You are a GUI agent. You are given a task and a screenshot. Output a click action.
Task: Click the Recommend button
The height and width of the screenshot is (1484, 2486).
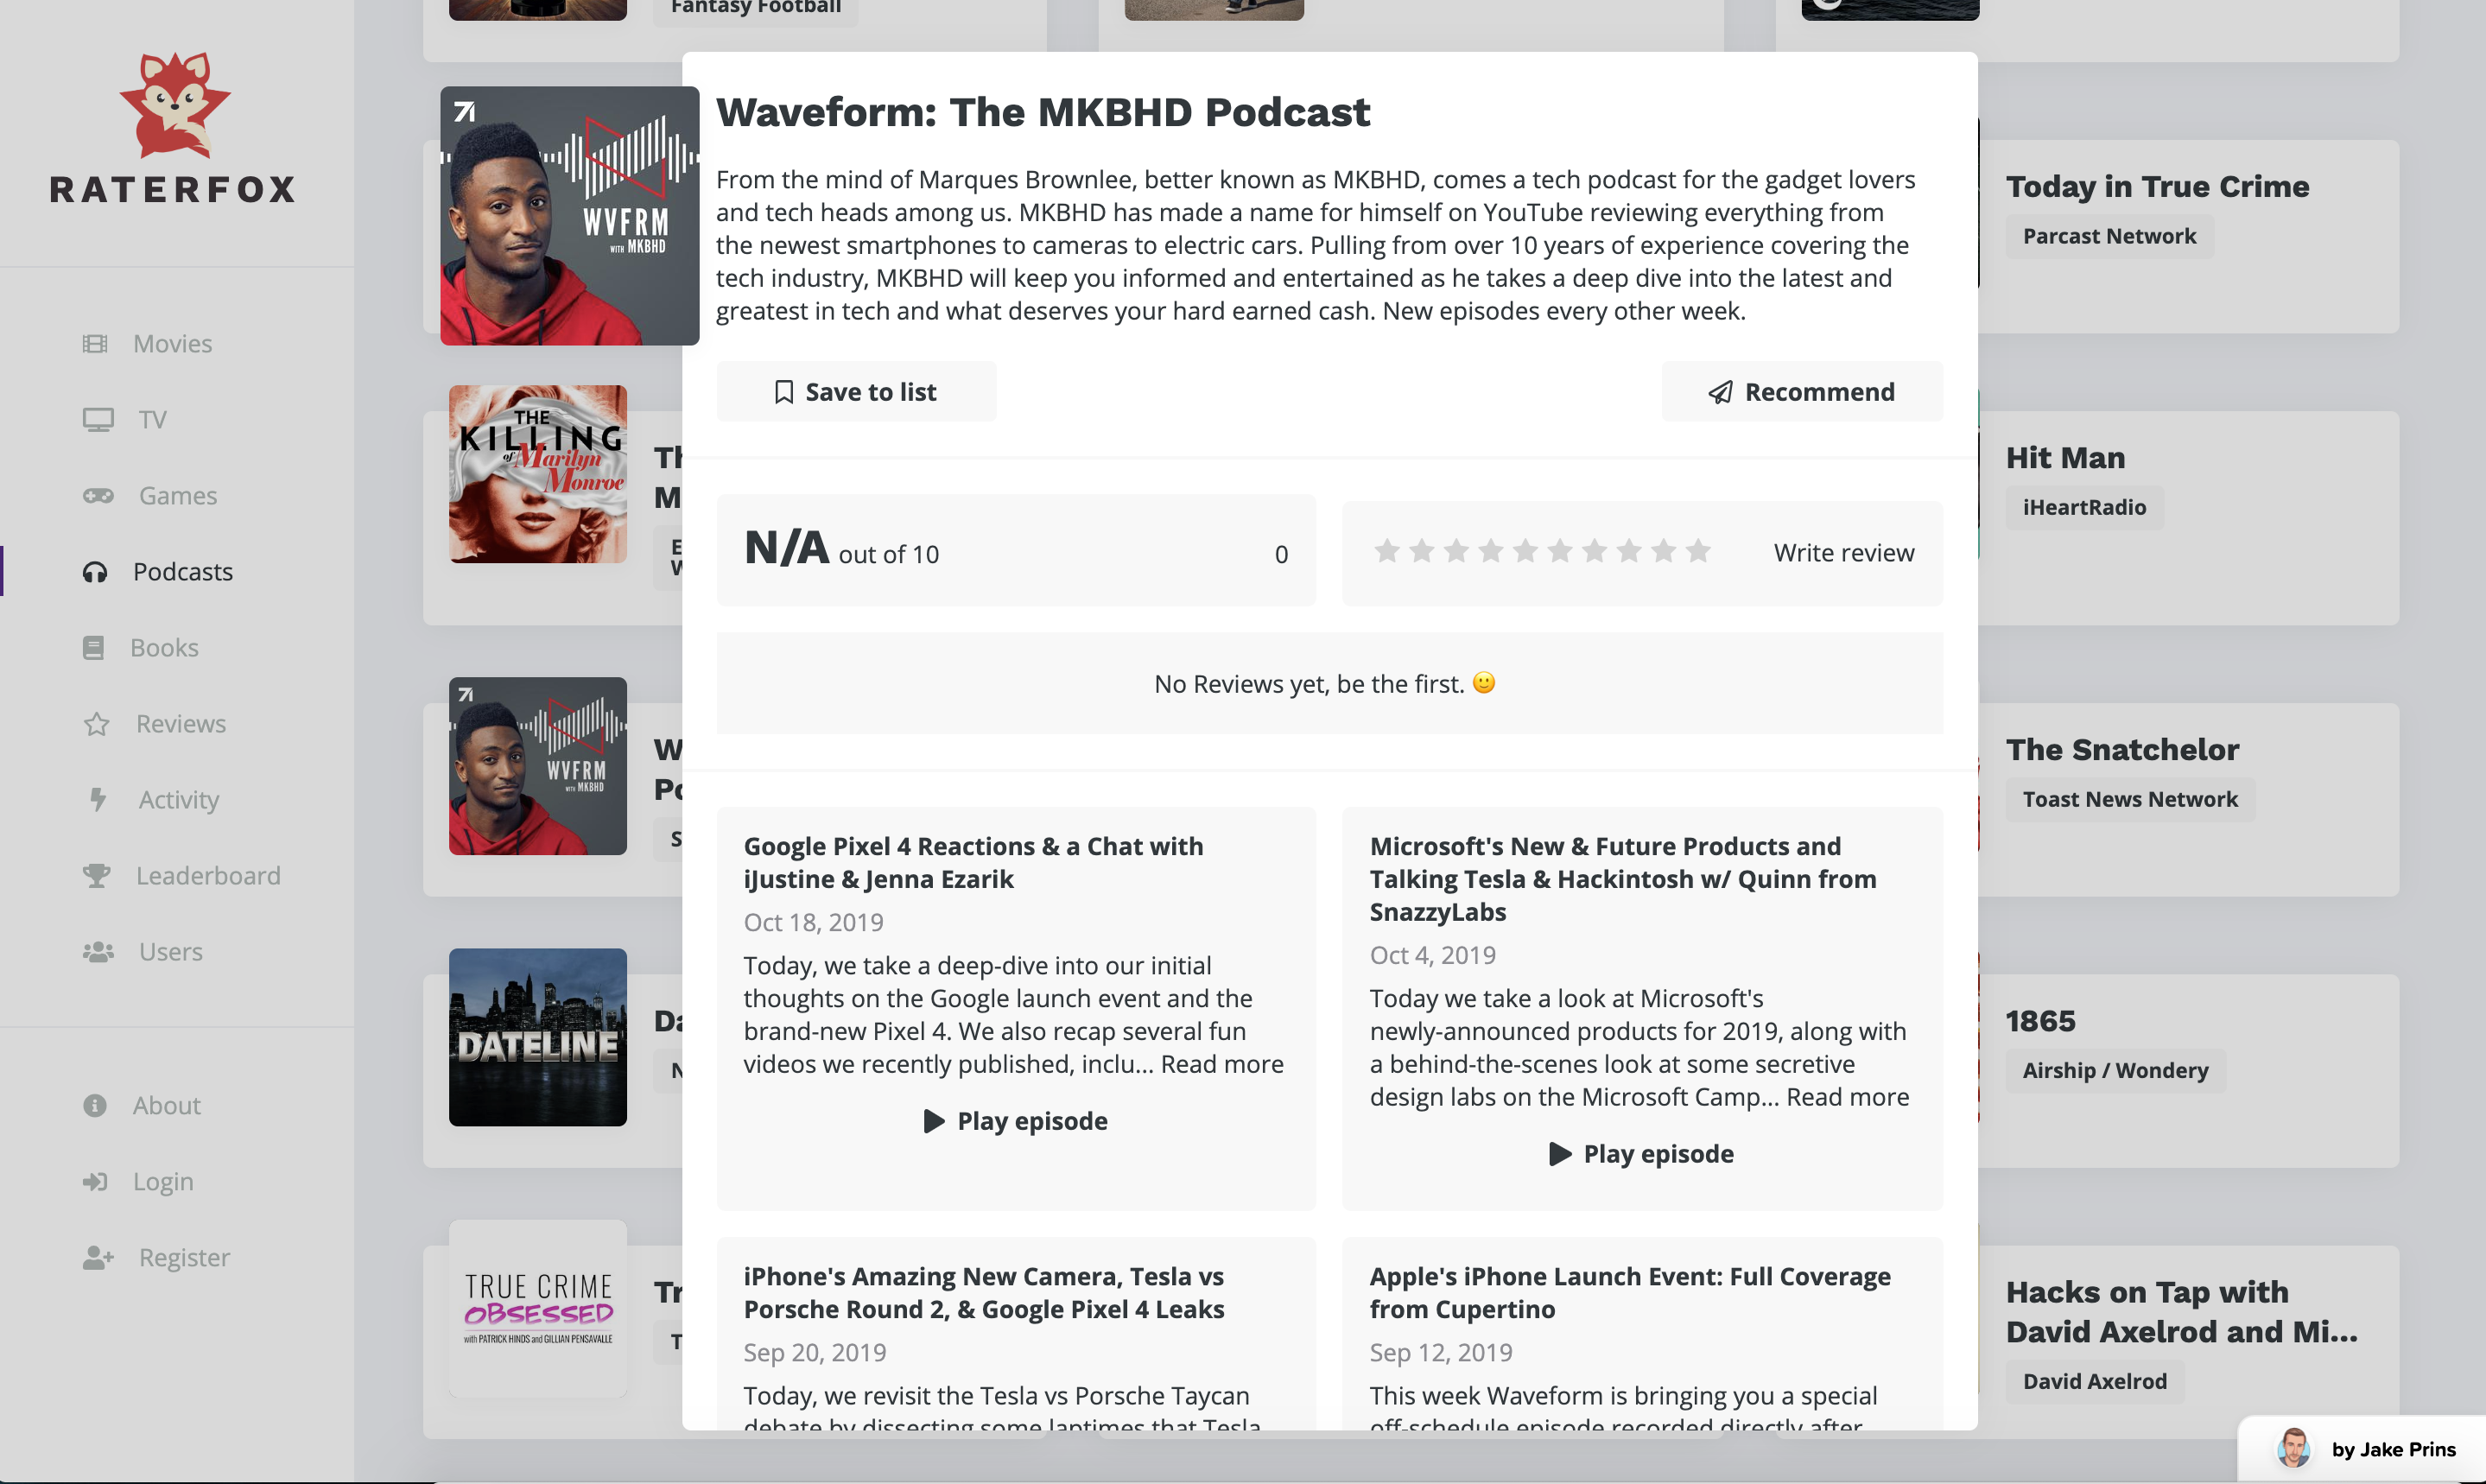[x=1802, y=392]
